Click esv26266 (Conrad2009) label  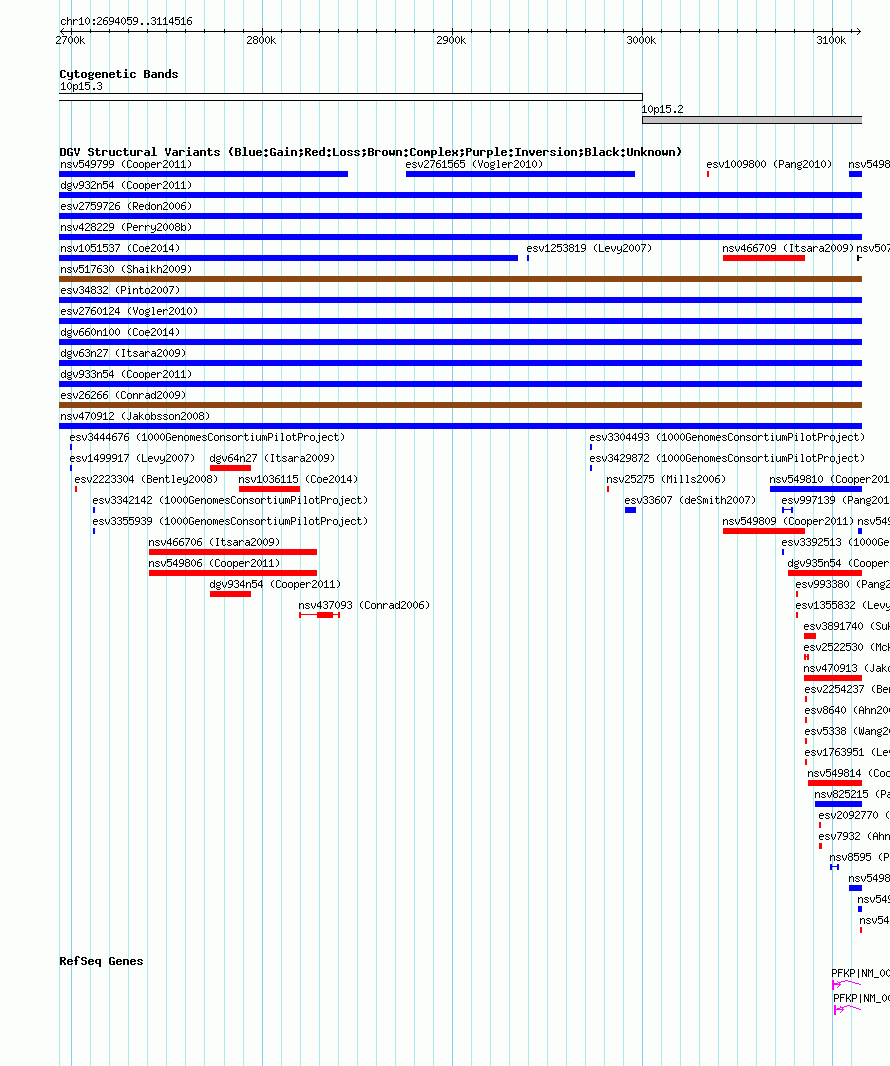coord(122,396)
